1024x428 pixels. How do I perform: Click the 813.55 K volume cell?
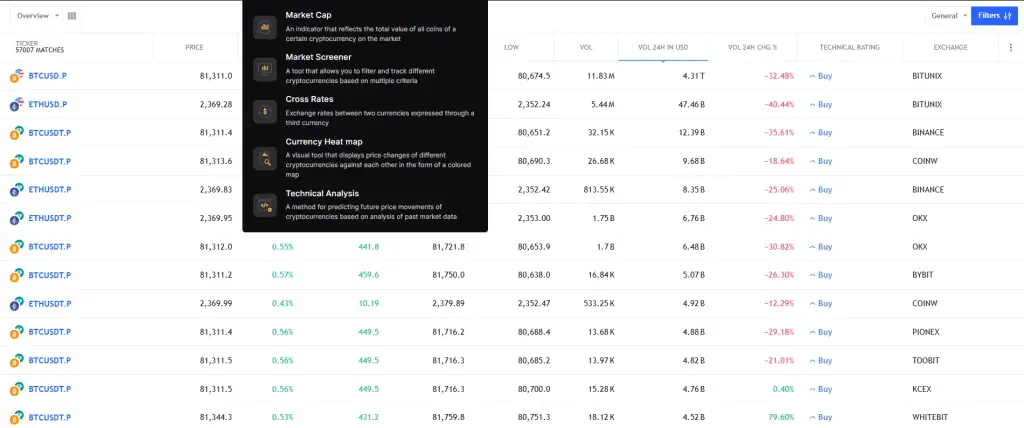[599, 189]
